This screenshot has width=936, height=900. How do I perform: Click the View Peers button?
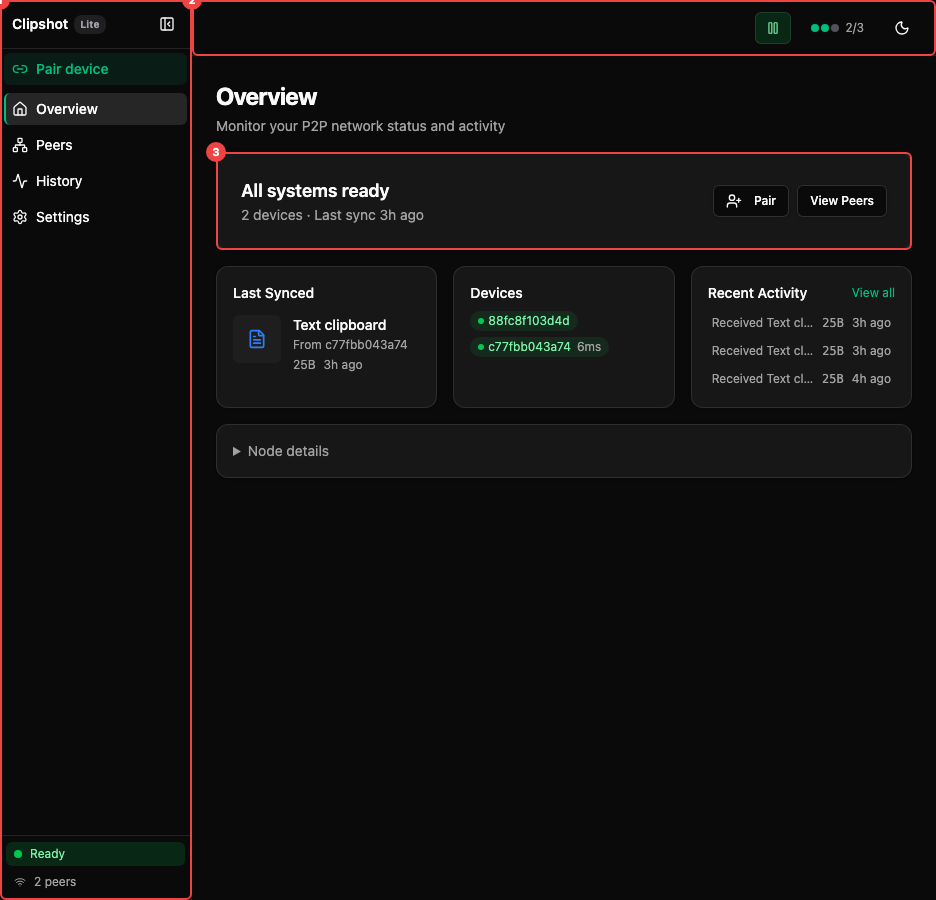(841, 200)
